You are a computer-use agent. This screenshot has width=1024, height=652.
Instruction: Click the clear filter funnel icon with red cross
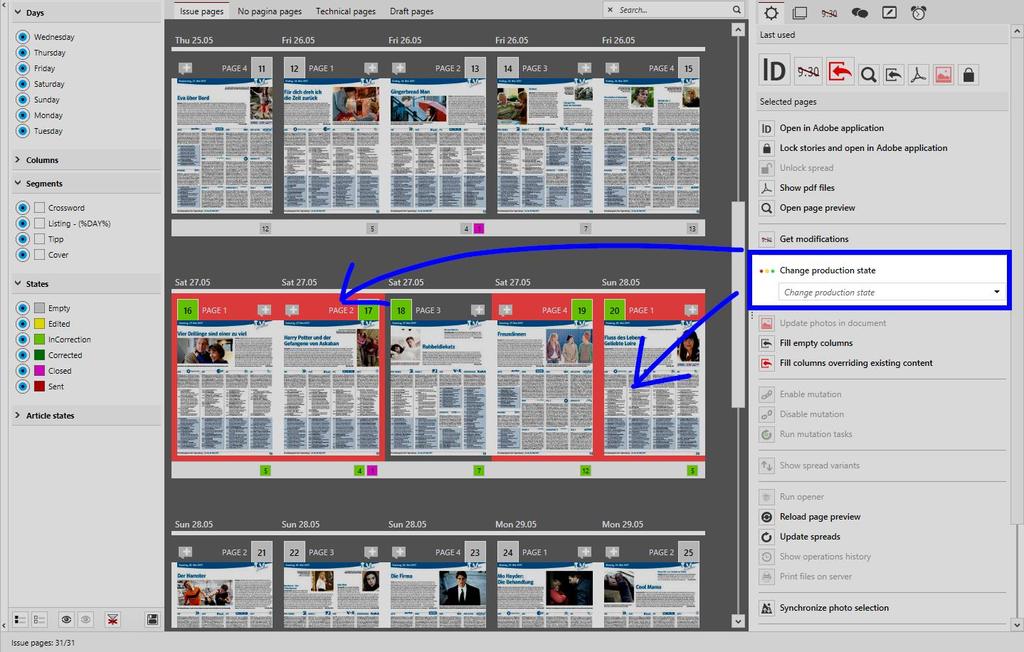click(x=112, y=619)
